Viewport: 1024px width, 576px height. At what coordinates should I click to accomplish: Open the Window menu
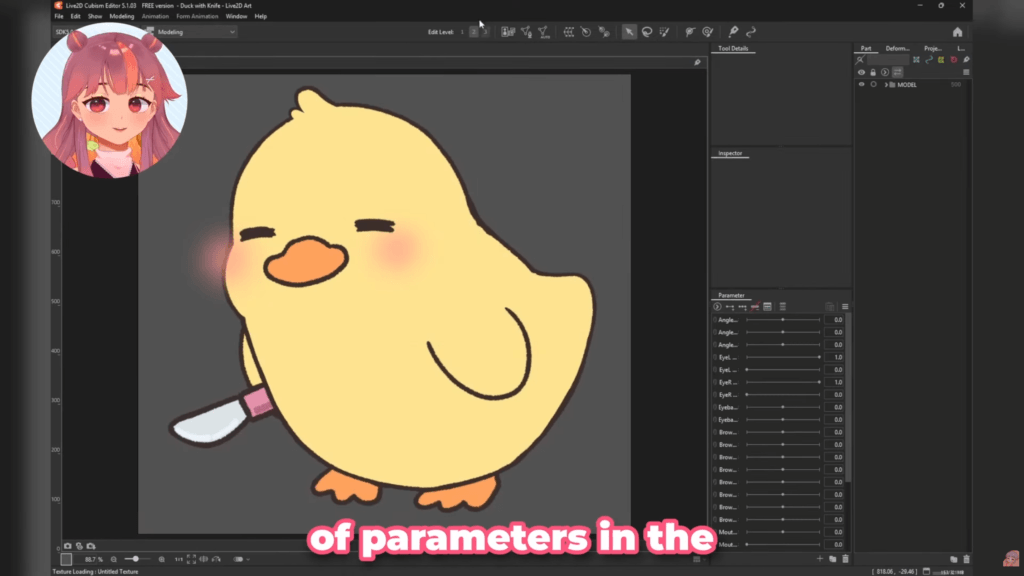[236, 16]
